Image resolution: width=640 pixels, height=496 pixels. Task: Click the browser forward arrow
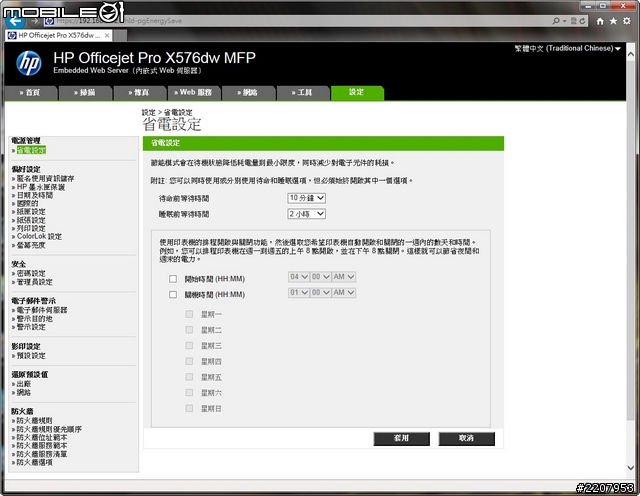(x=35, y=21)
